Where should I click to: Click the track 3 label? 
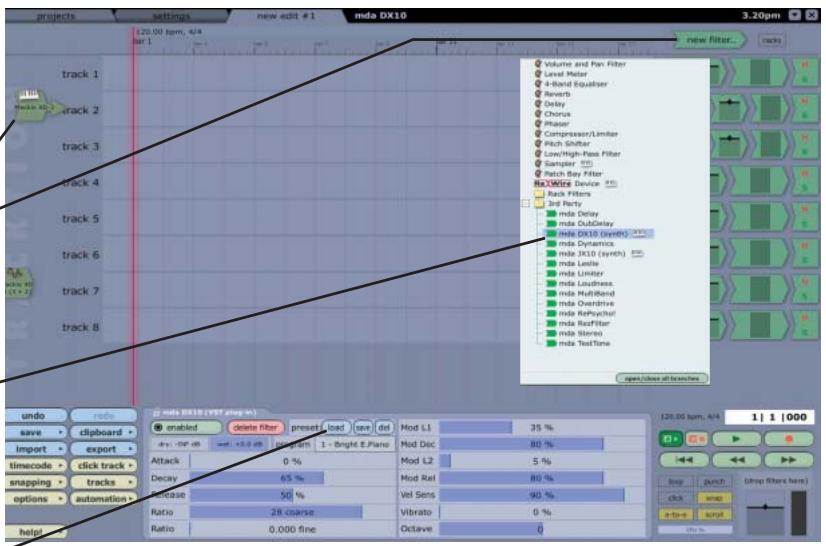click(80, 147)
